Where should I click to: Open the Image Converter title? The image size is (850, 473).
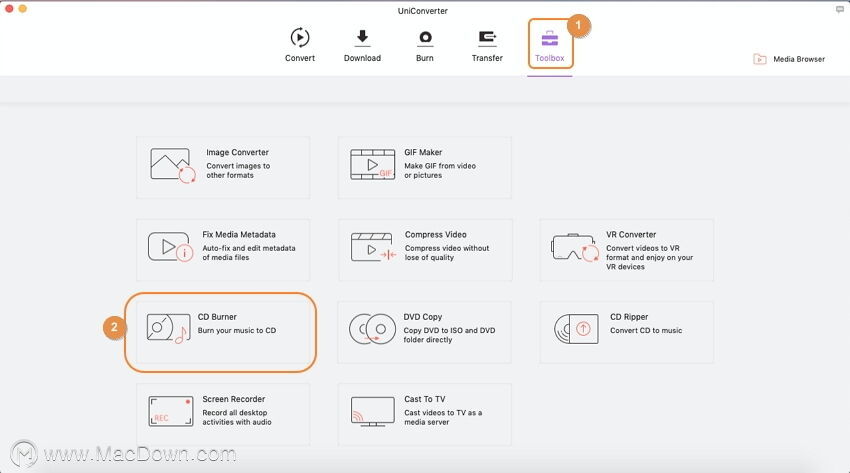pos(237,152)
